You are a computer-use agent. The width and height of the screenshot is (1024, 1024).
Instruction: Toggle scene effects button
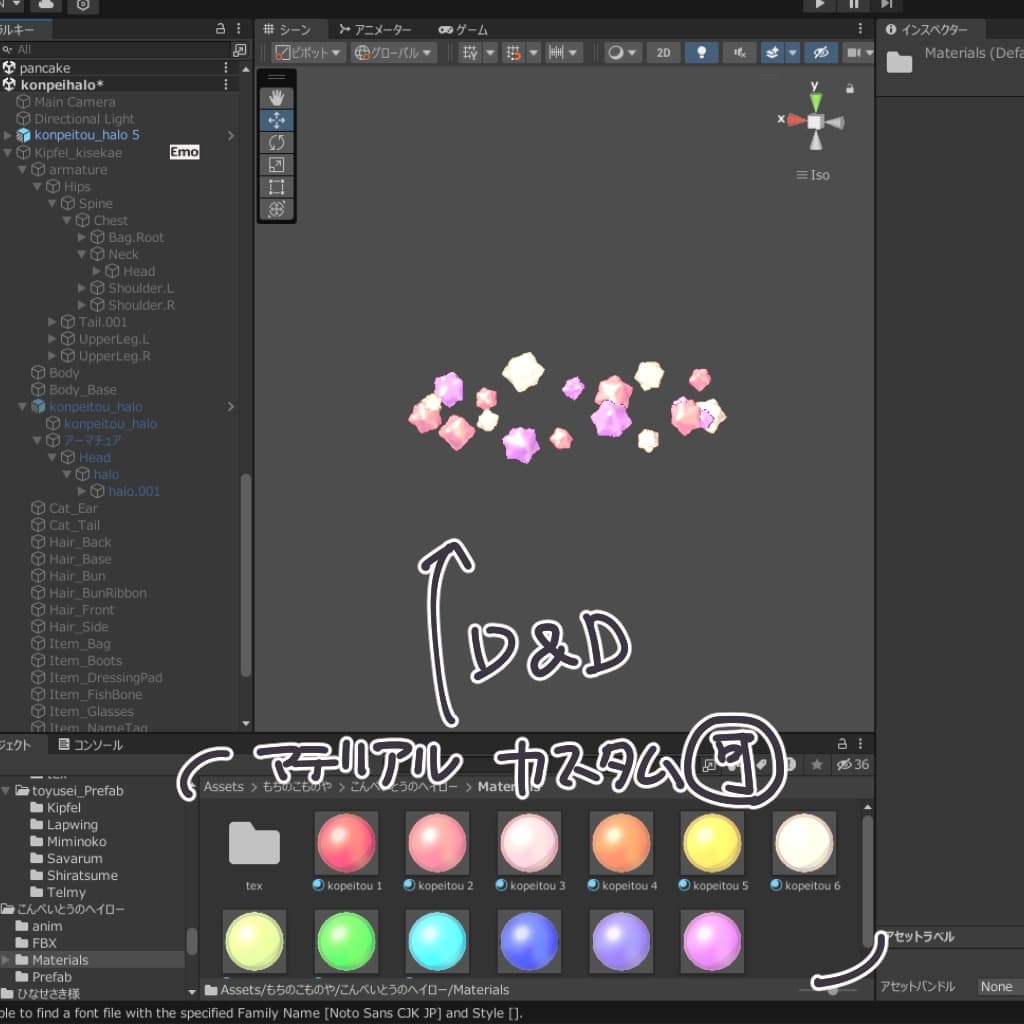[x=772, y=53]
